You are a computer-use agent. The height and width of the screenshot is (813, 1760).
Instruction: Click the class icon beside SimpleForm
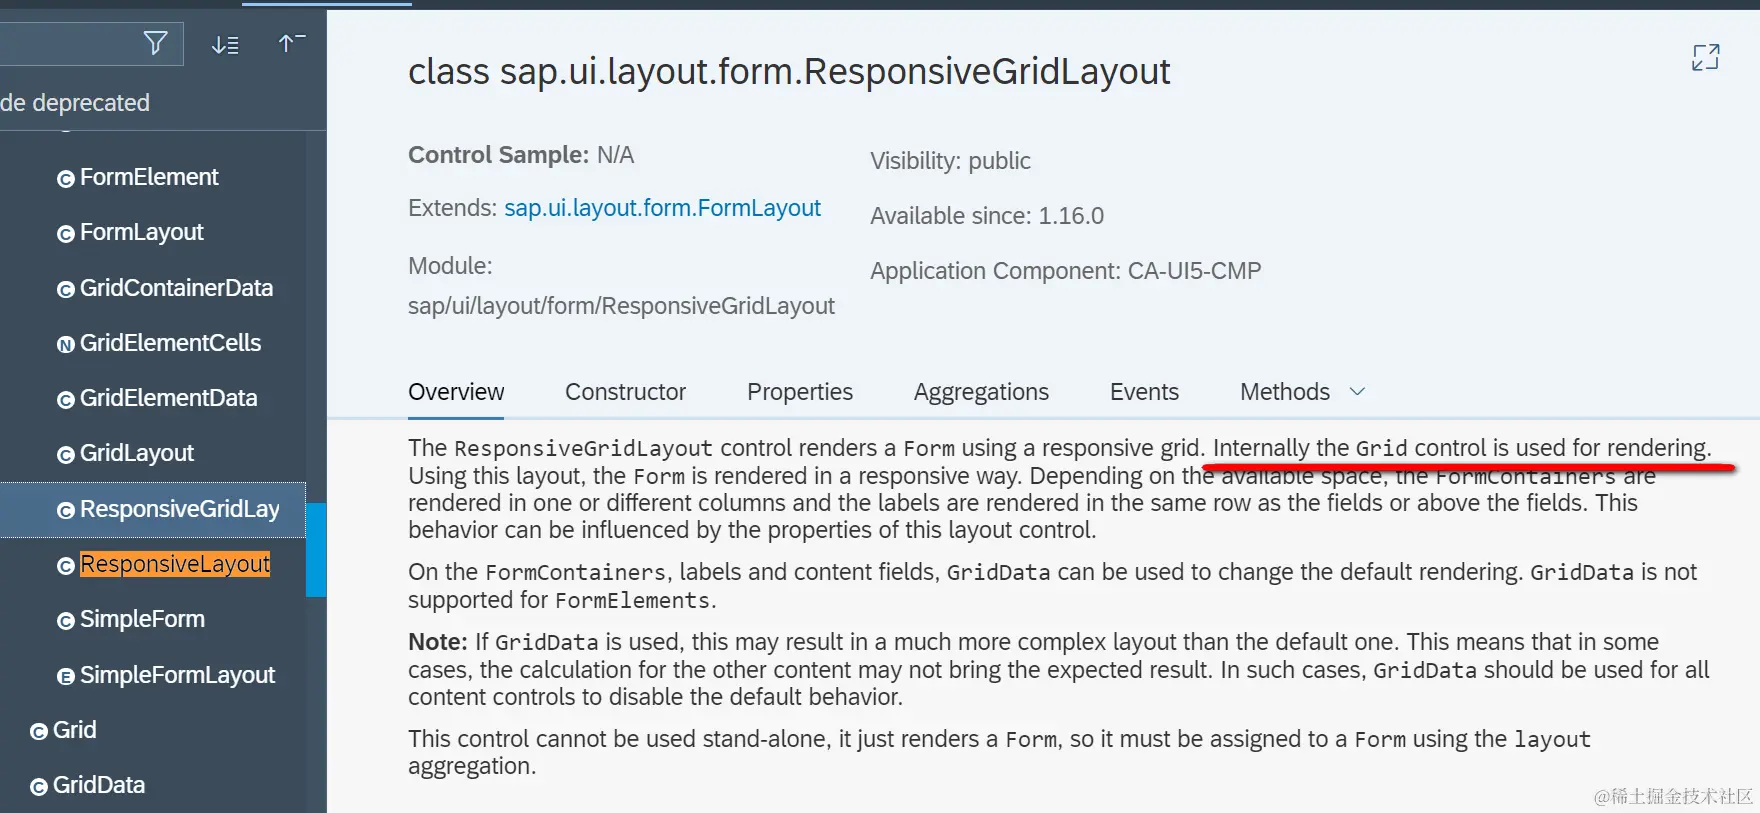point(66,621)
